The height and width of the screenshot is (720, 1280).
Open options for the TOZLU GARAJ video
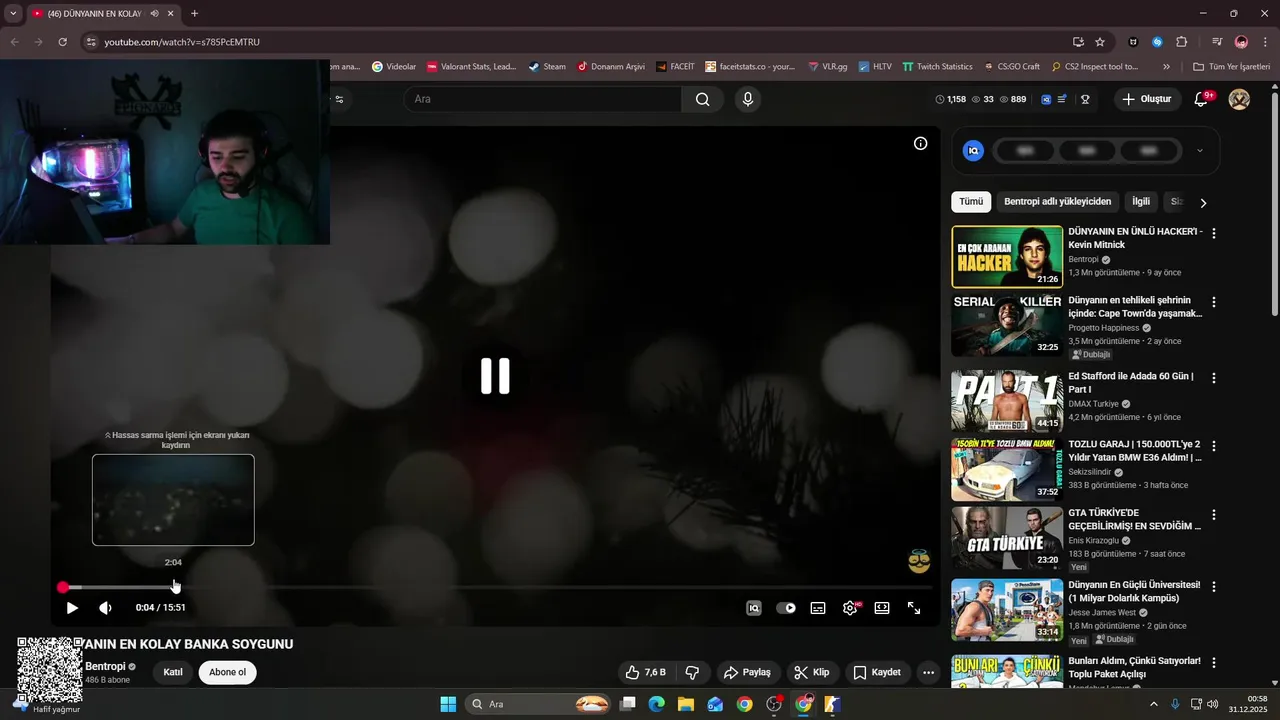[x=1214, y=446]
